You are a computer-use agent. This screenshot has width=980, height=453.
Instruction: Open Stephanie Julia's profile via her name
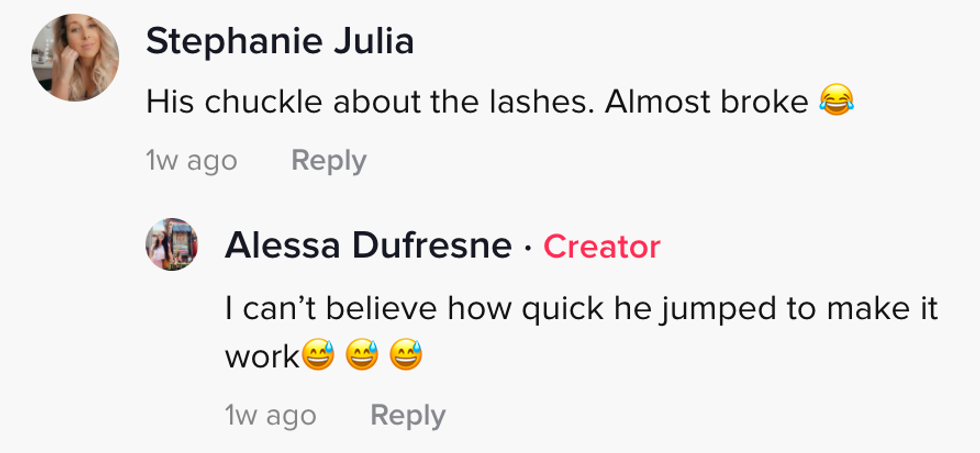pyautogui.click(x=279, y=42)
